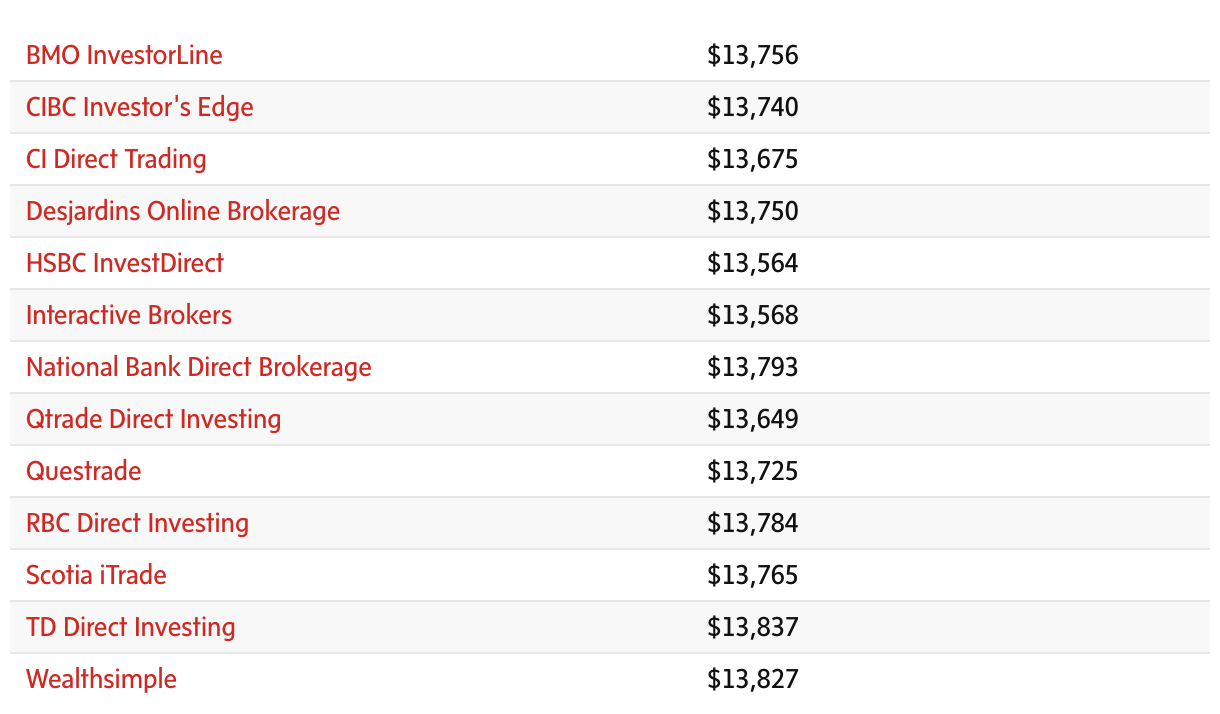The image size is (1220, 714).
Task: Click the CIBC Investor's Edge link
Action: [x=140, y=107]
